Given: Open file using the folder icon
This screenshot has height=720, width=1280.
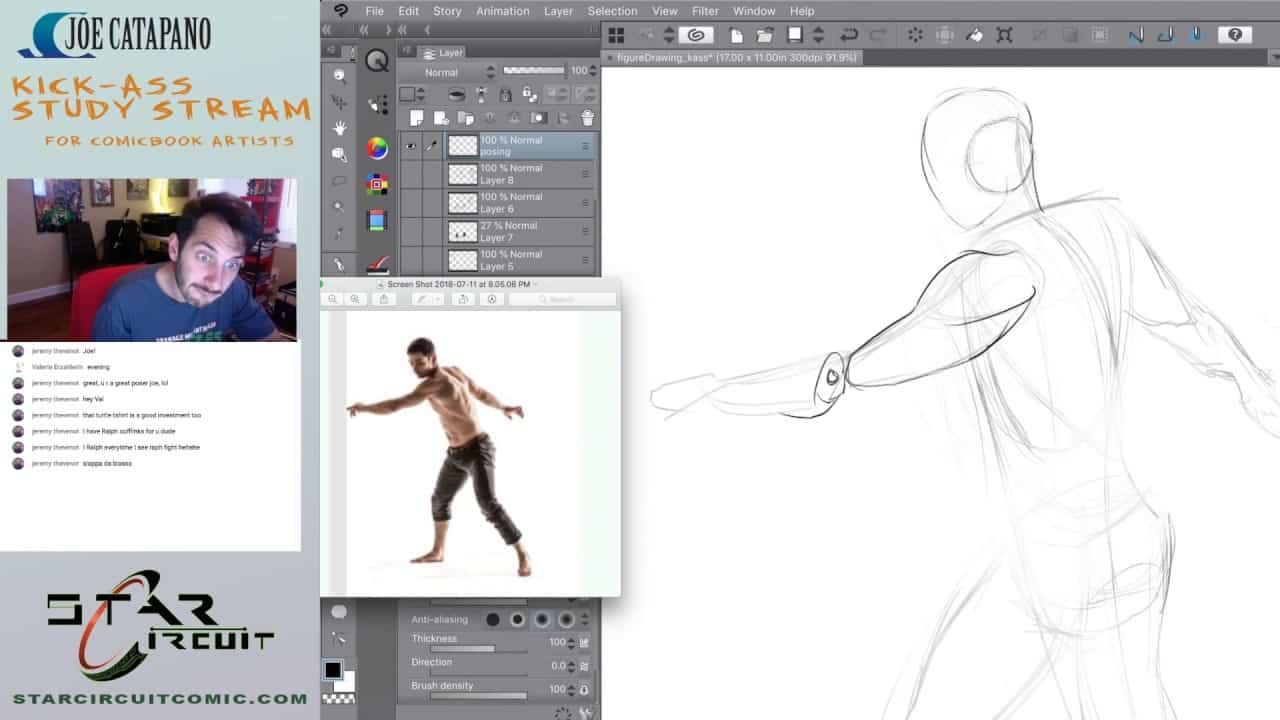Looking at the screenshot, I should (765, 35).
